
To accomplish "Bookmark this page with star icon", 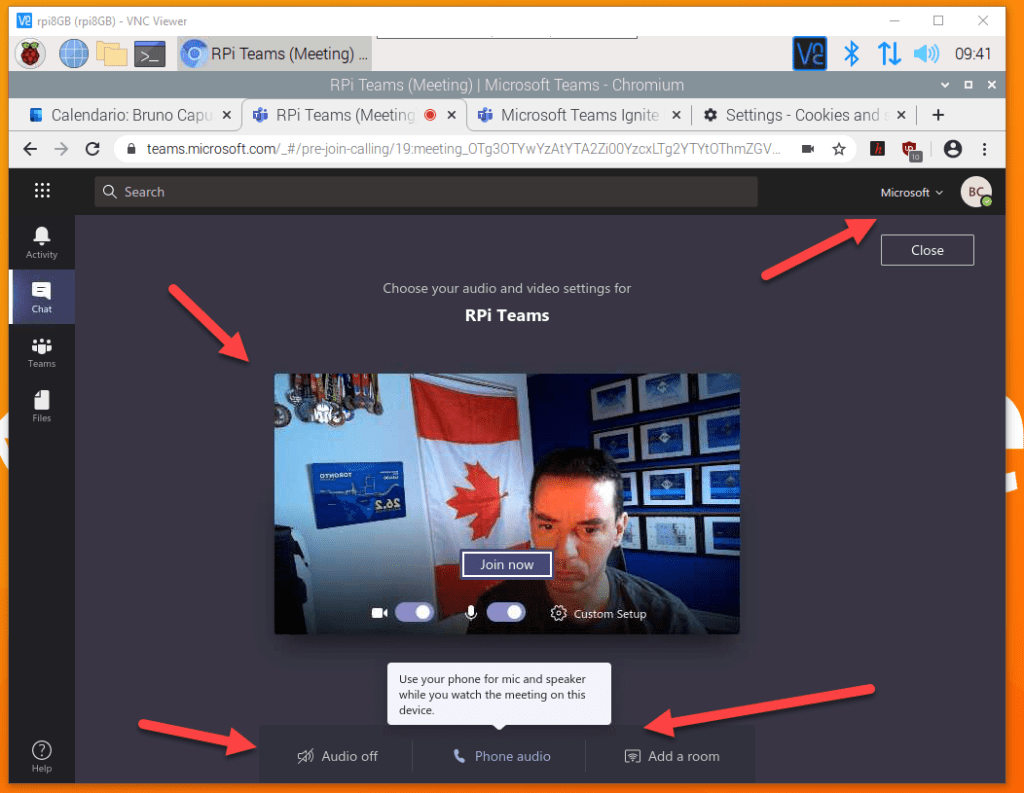I will coord(839,149).
